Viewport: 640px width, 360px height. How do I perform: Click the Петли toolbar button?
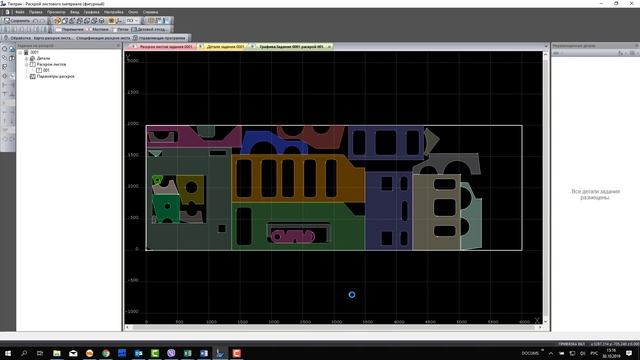coord(120,29)
